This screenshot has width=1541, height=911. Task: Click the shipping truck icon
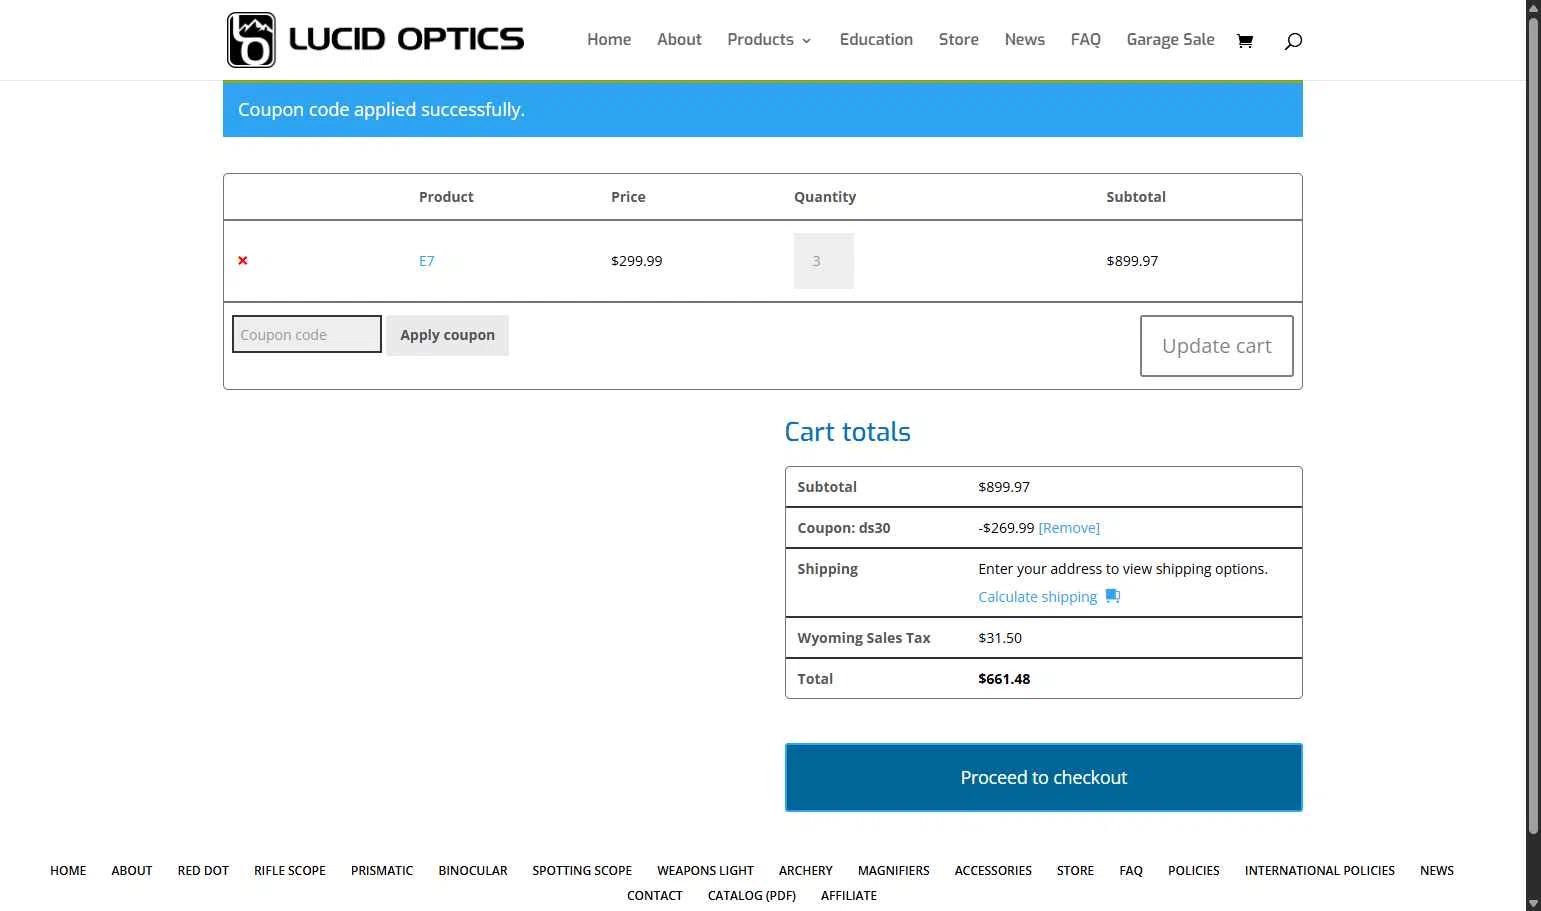(1112, 596)
